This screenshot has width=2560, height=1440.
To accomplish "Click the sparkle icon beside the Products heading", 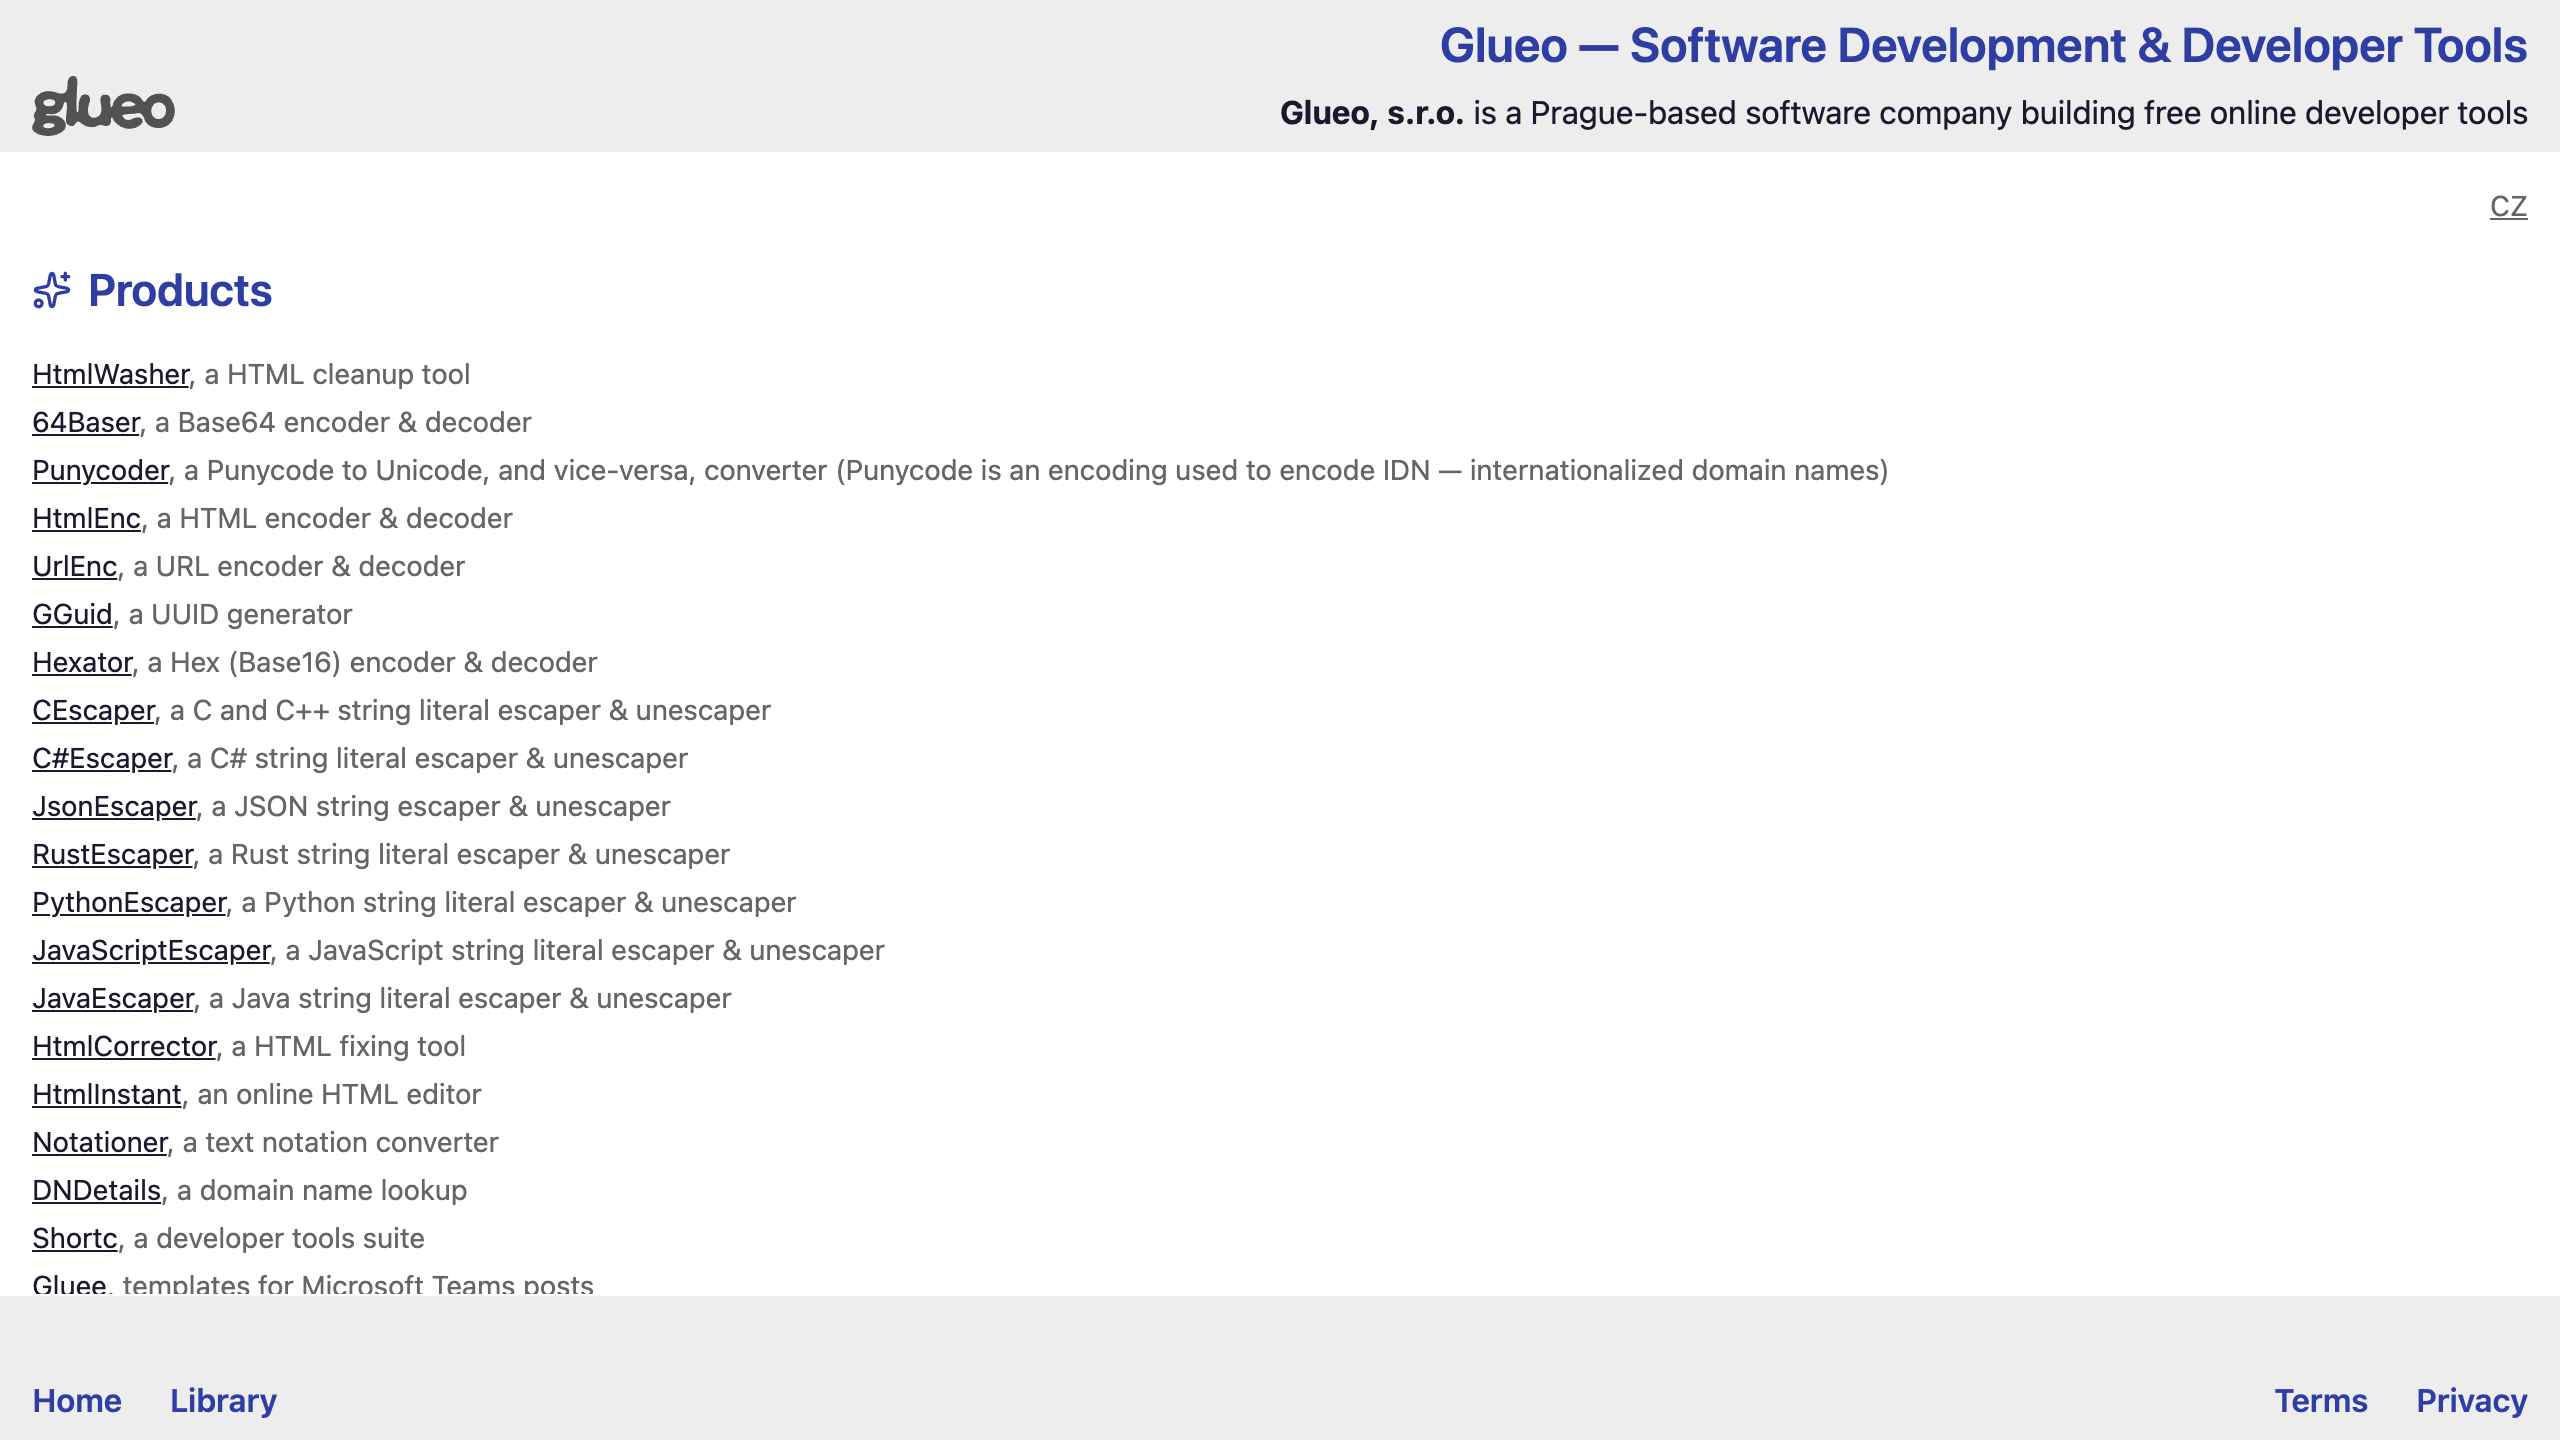I will point(52,291).
